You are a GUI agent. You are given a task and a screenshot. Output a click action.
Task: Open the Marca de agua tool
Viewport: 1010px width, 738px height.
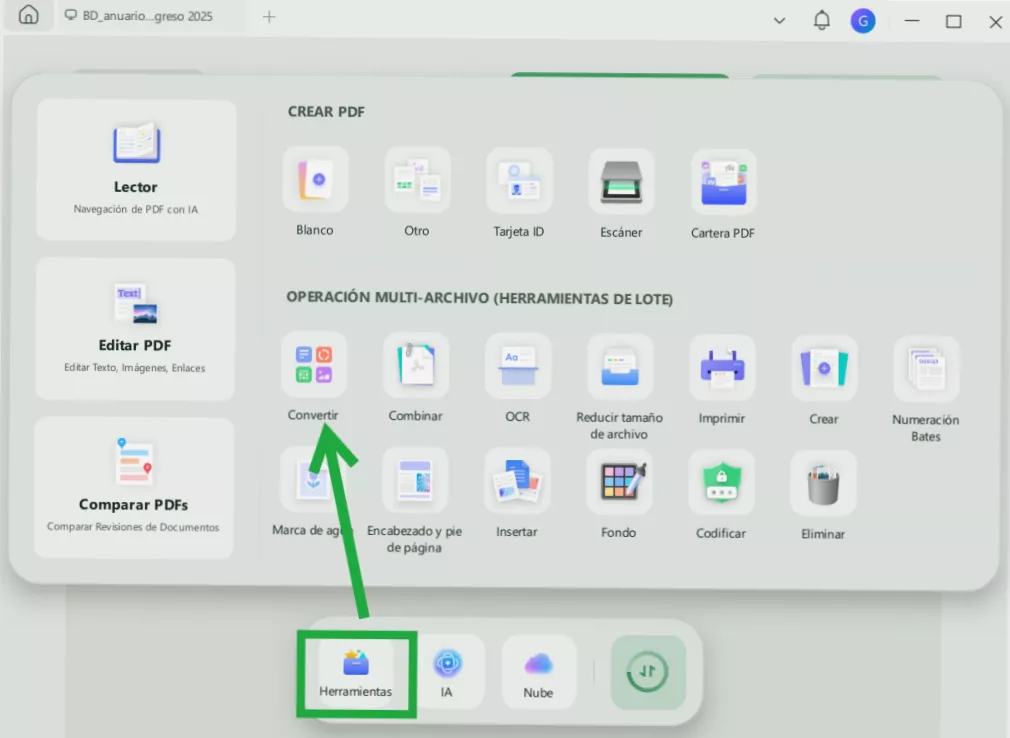click(x=312, y=480)
